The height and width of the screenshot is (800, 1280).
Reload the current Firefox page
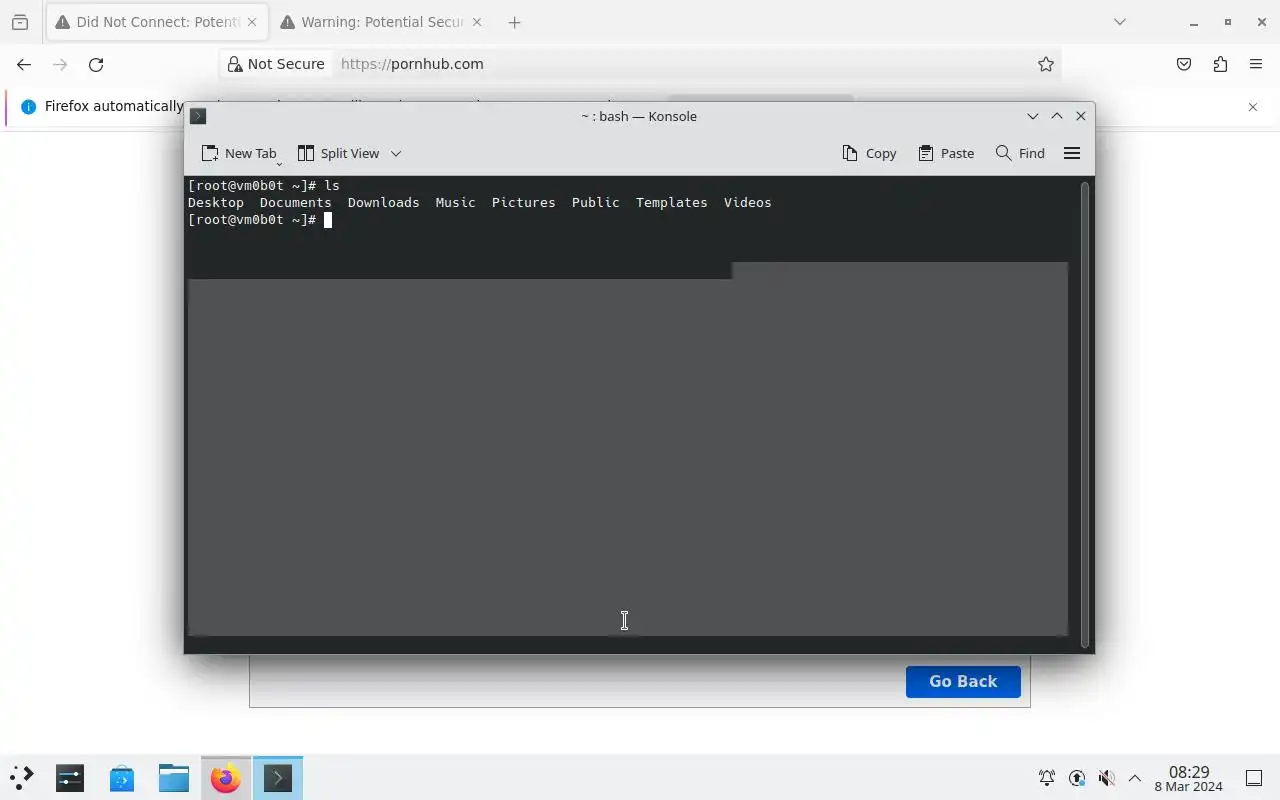[x=96, y=64]
